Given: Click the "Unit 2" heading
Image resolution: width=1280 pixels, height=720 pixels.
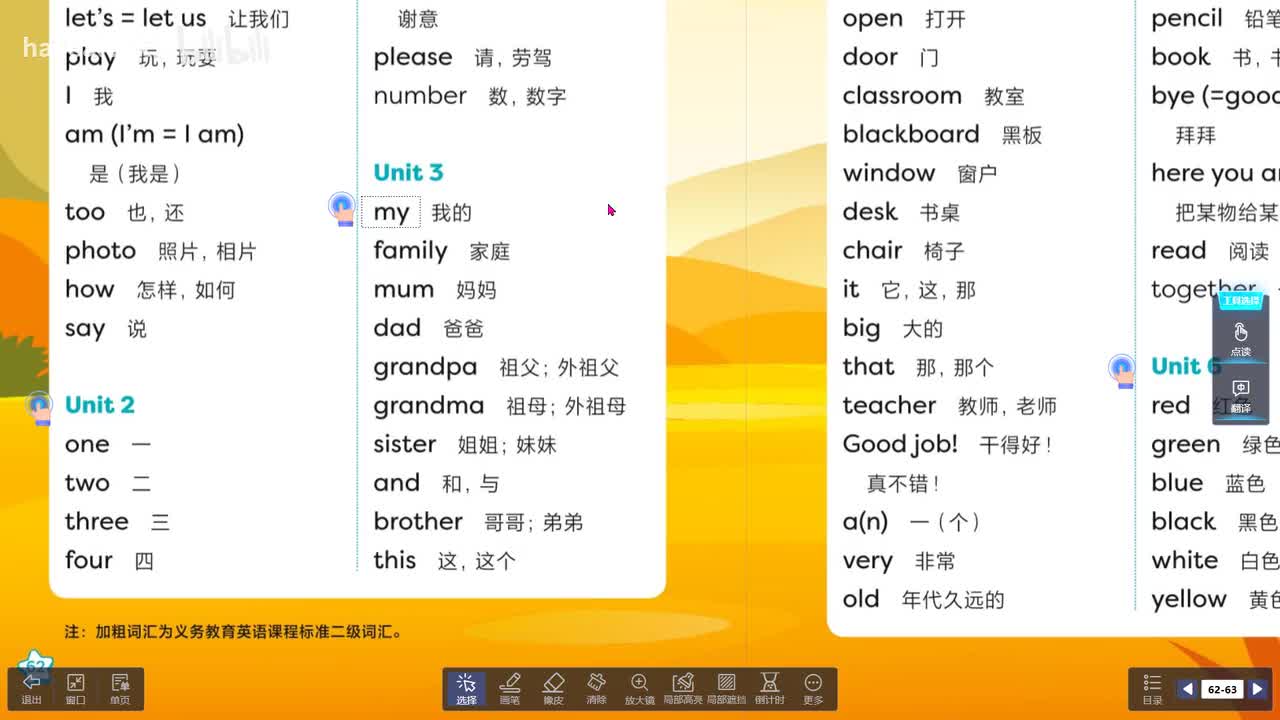Looking at the screenshot, I should tap(100, 405).
